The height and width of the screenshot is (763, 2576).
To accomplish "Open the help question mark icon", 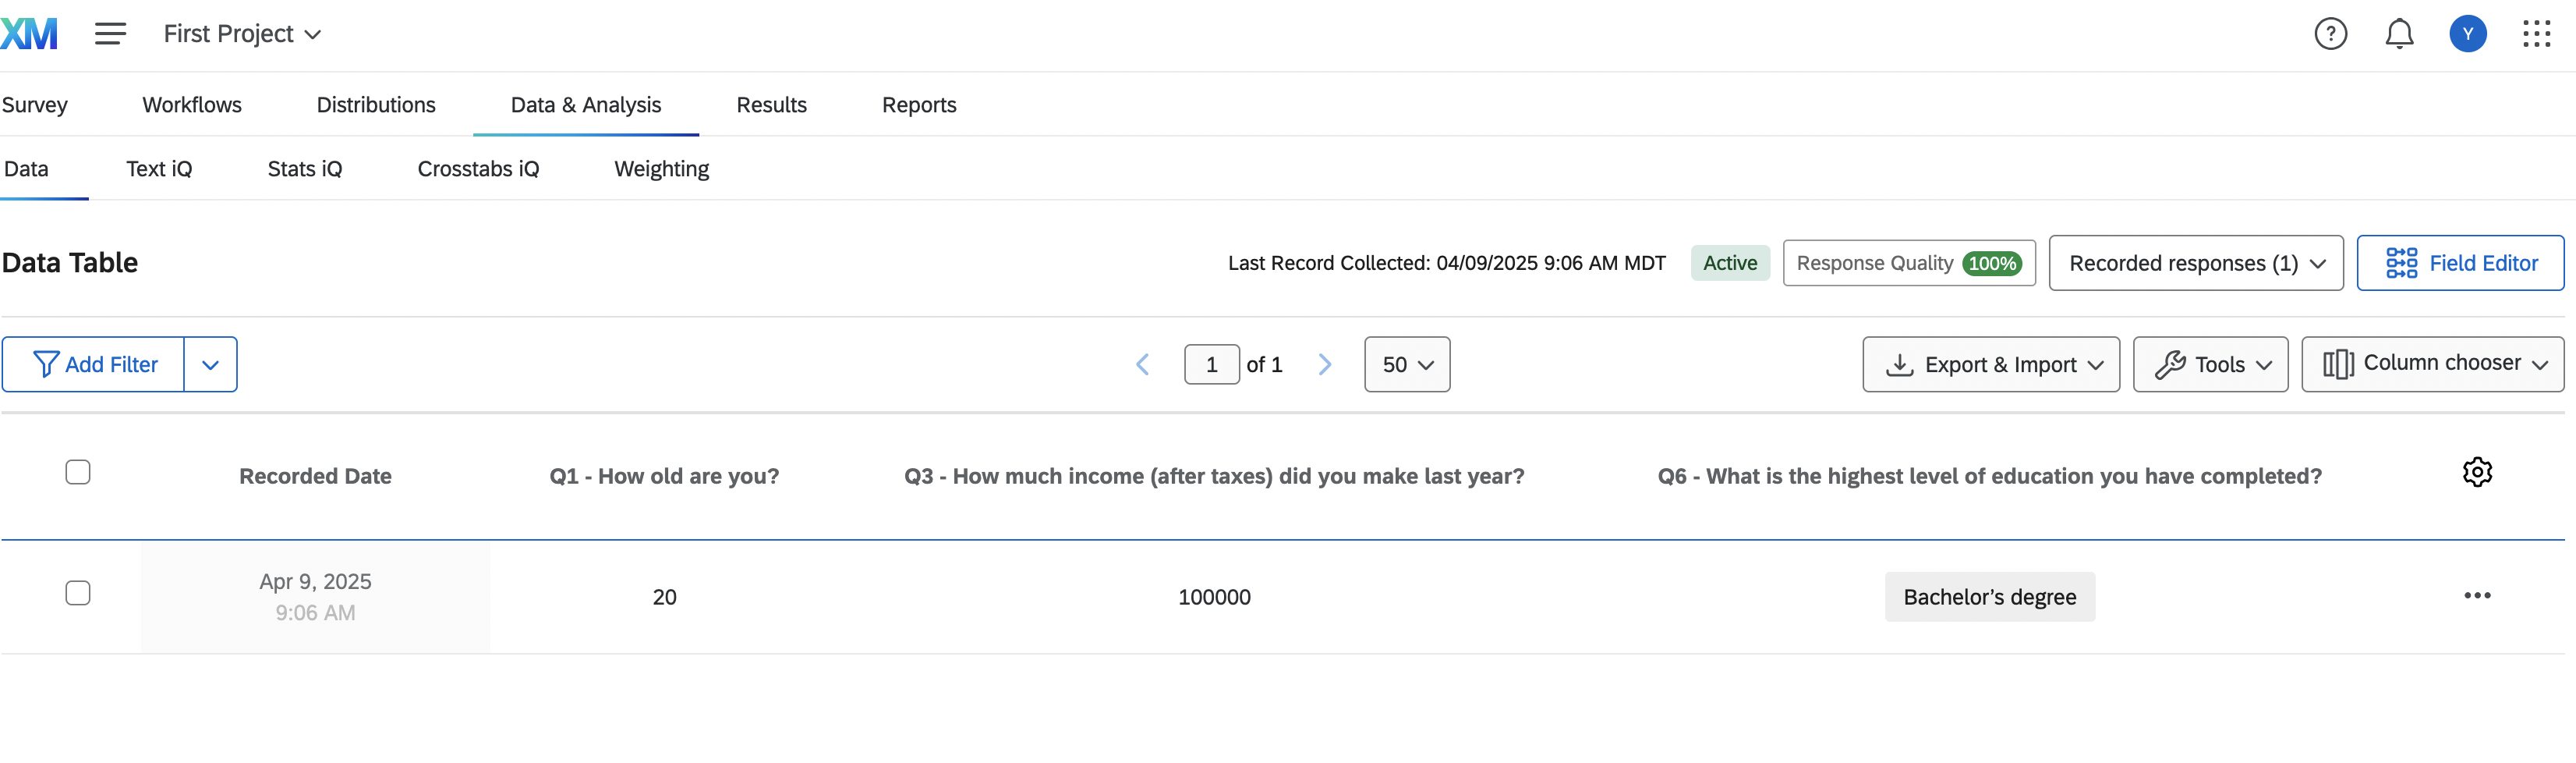I will click(x=2330, y=34).
